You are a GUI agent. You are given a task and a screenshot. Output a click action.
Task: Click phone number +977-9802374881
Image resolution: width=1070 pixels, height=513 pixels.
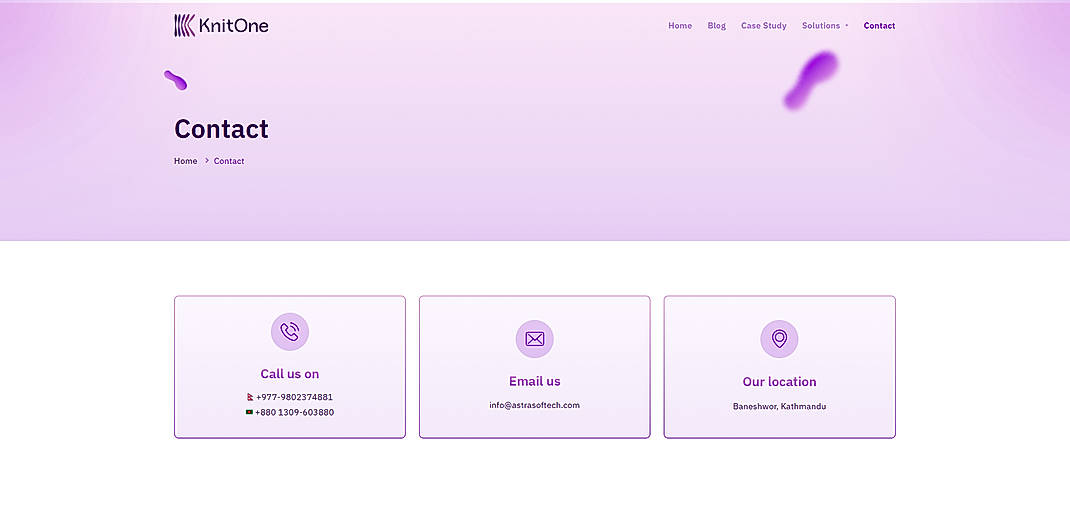point(294,397)
